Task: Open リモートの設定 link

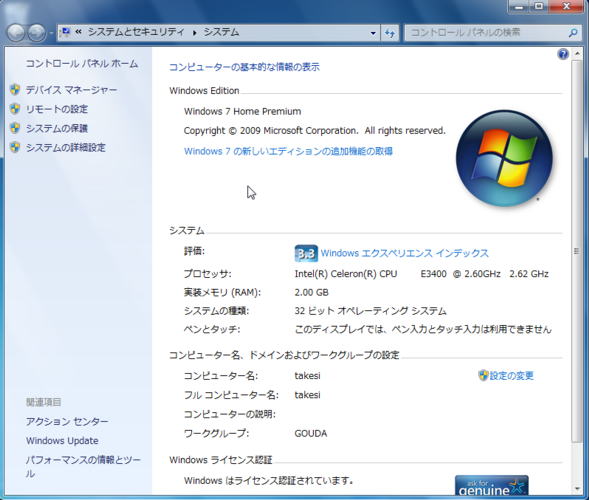Action: point(57,109)
